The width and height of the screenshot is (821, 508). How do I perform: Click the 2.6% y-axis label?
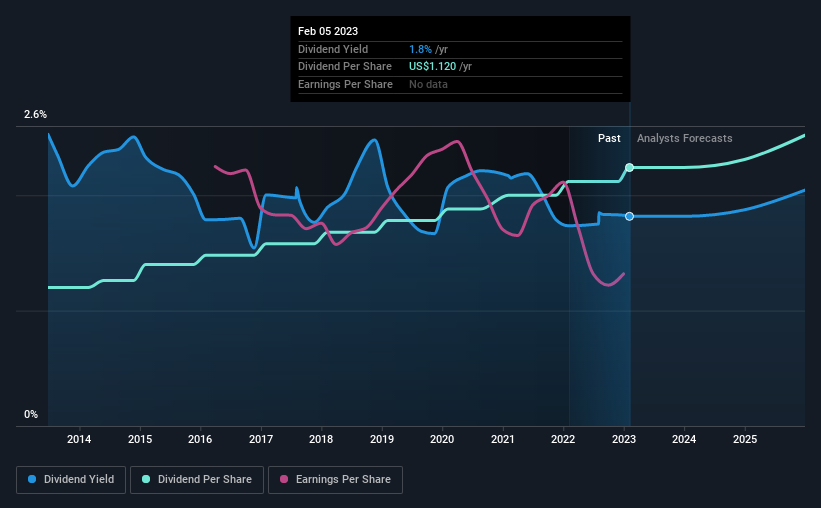click(x=35, y=114)
